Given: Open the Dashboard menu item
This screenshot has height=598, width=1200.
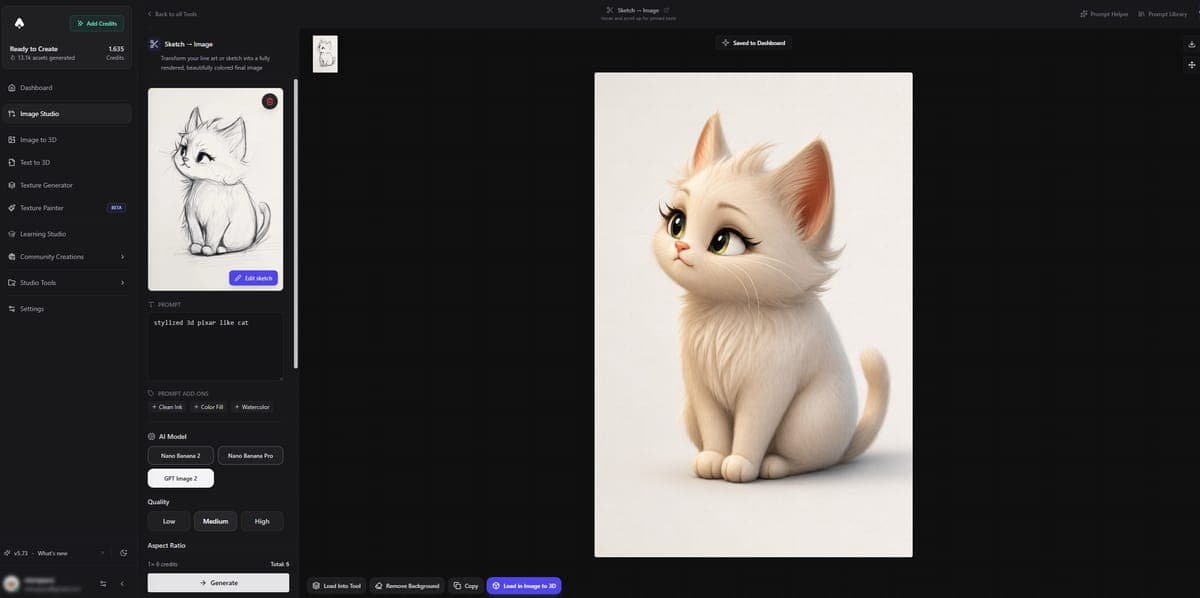Looking at the screenshot, I should pos(67,88).
